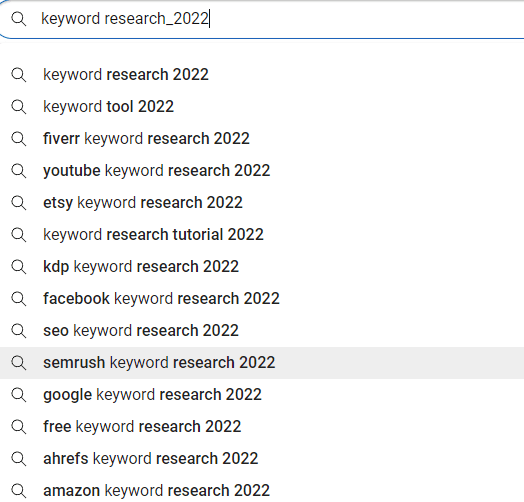The height and width of the screenshot is (502, 524).
Task: Click search icon beside free keyword suggestion
Action: (x=18, y=427)
